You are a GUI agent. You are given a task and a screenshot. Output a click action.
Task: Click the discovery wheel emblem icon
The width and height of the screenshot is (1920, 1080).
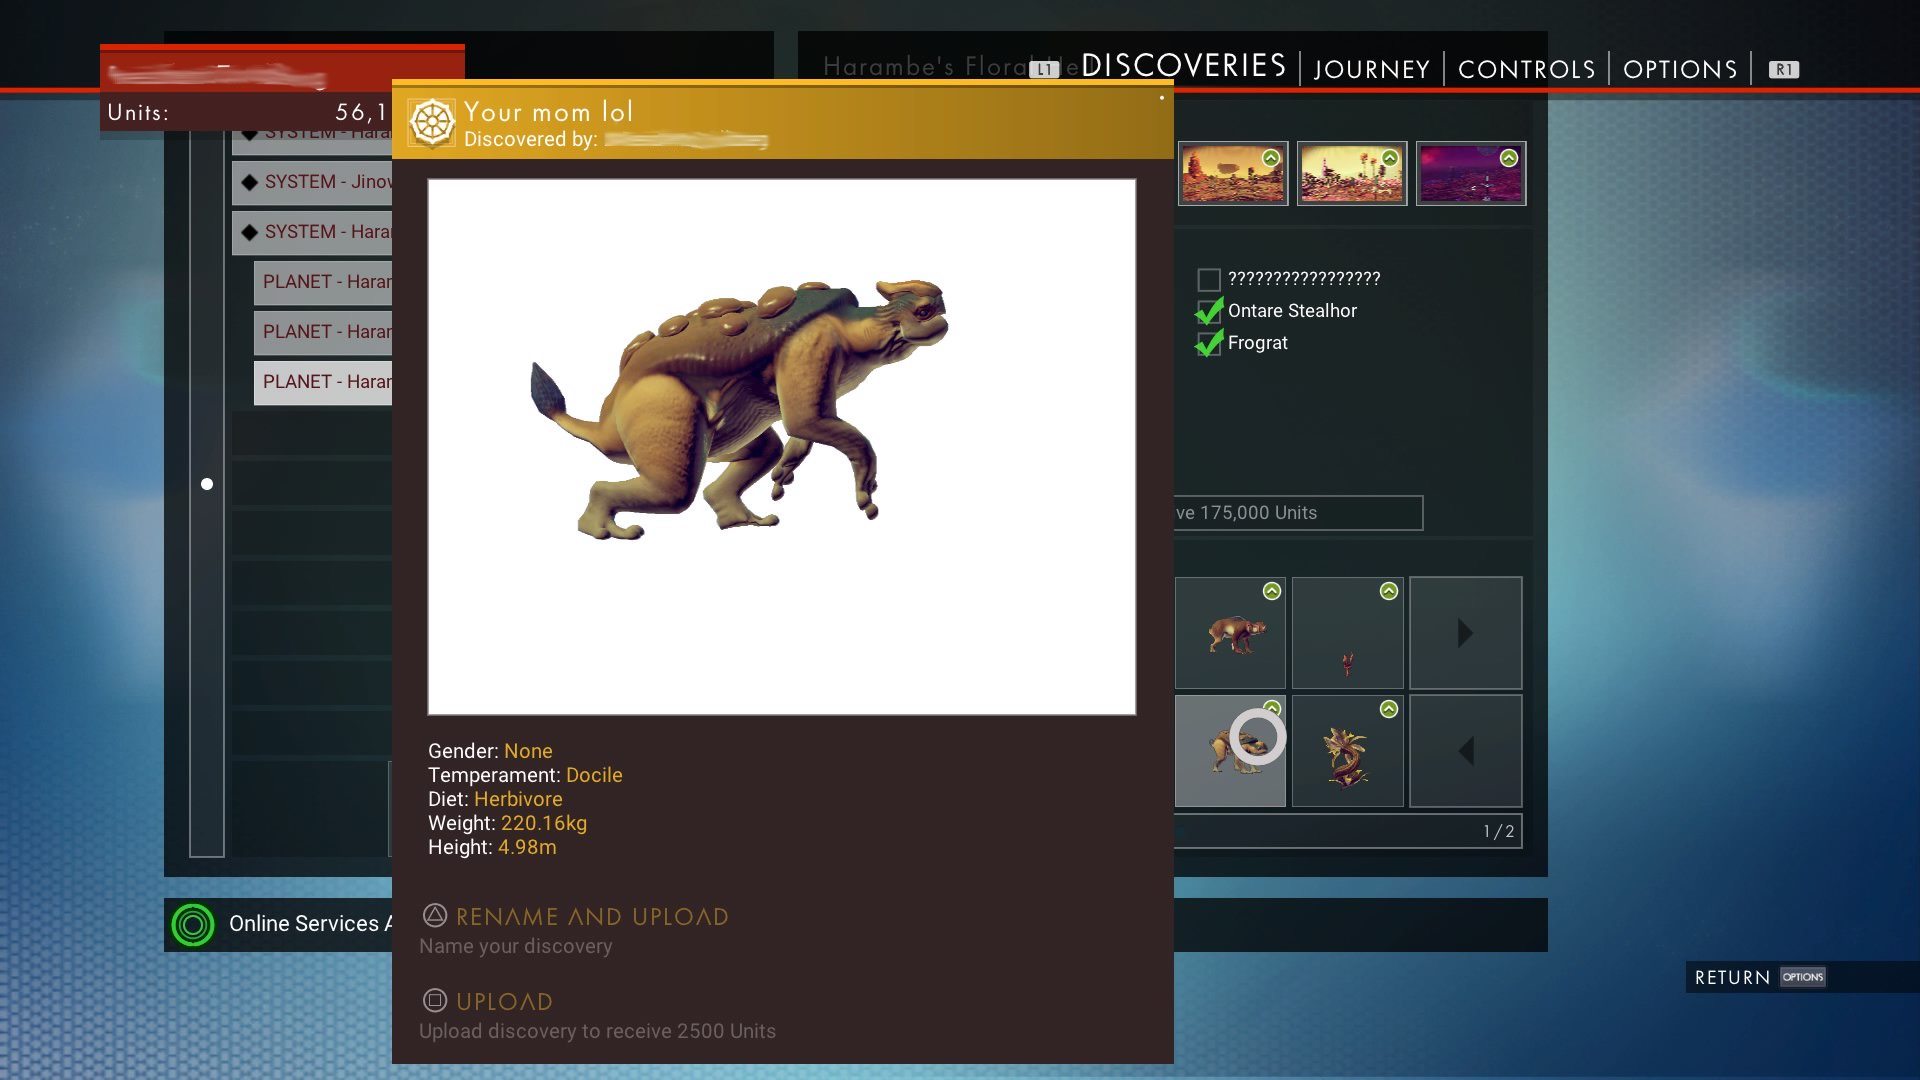[432, 123]
